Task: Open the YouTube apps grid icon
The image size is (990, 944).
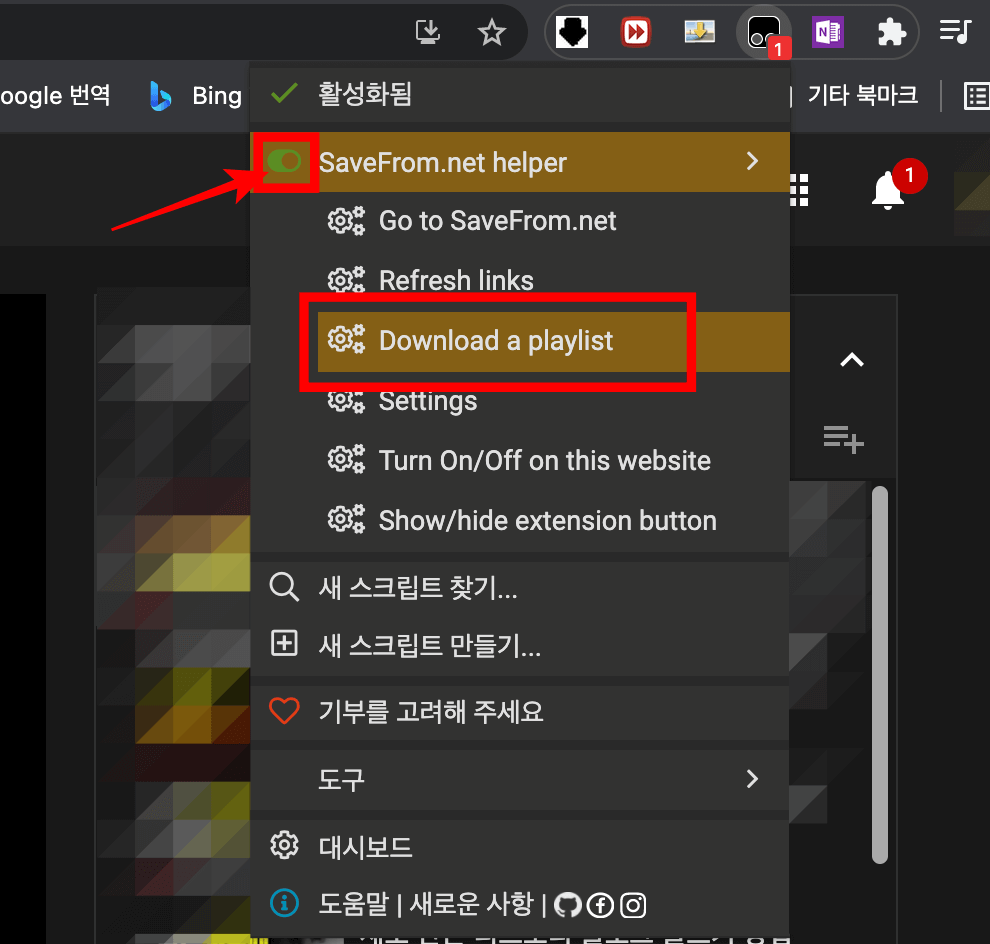Action: 799,190
